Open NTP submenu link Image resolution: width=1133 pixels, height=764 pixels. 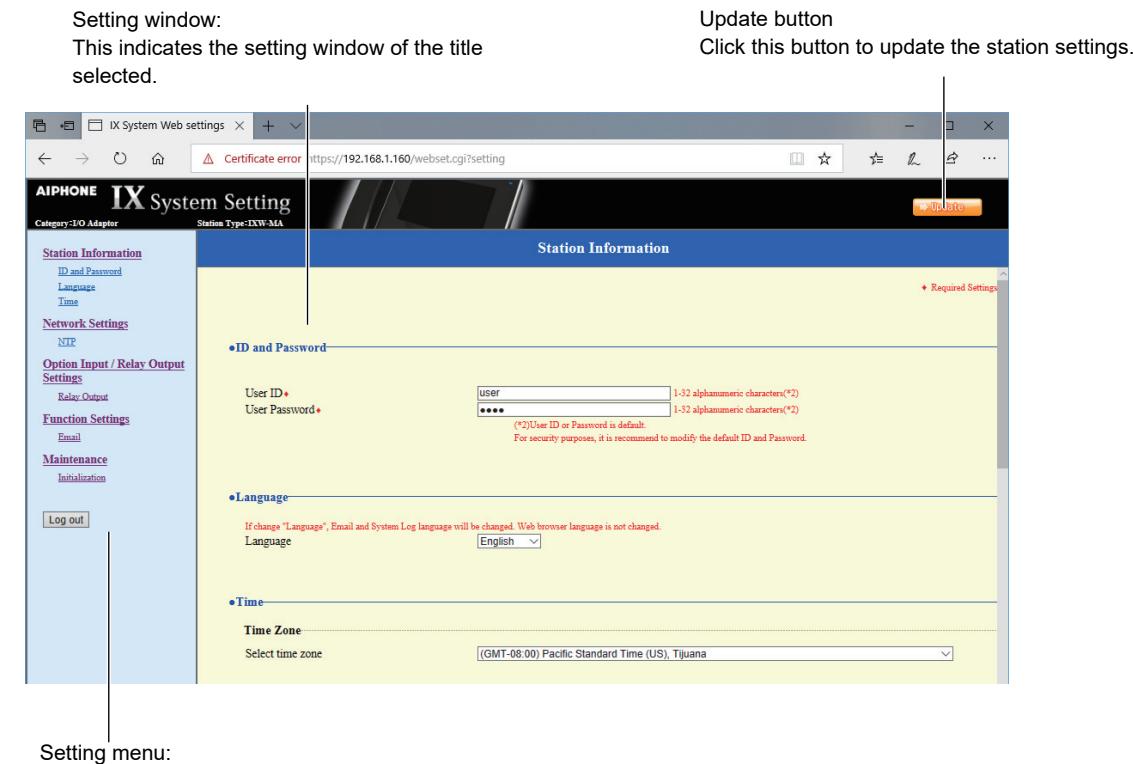pyautogui.click(x=66, y=342)
